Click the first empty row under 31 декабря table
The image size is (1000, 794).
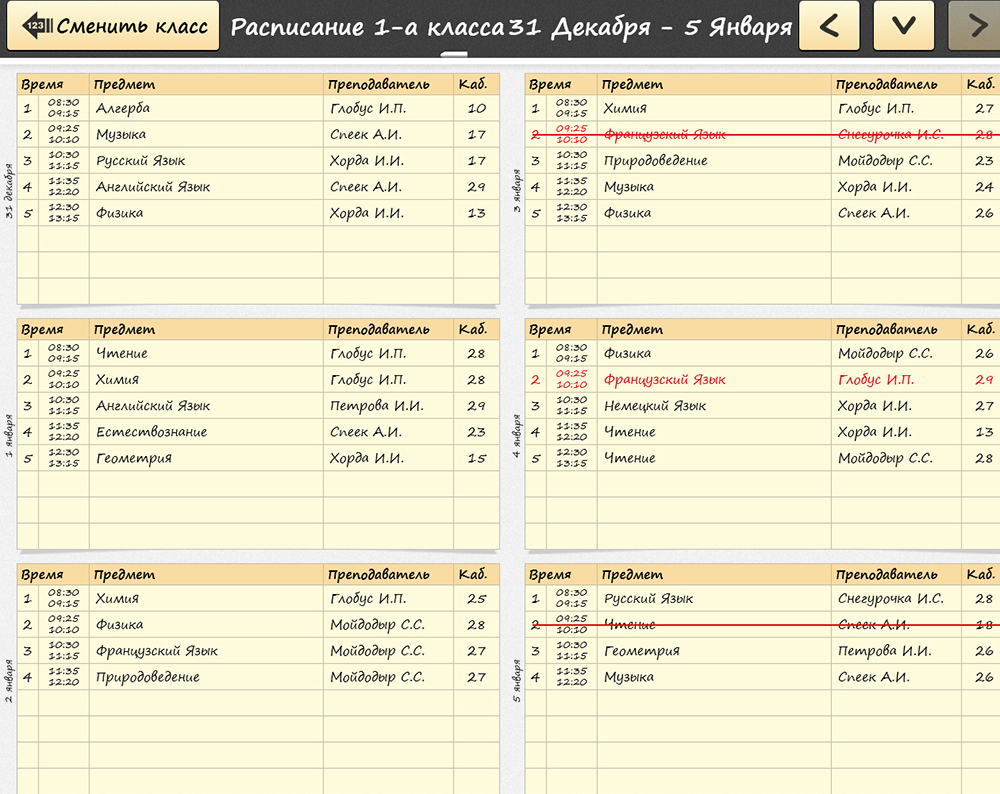click(258, 239)
